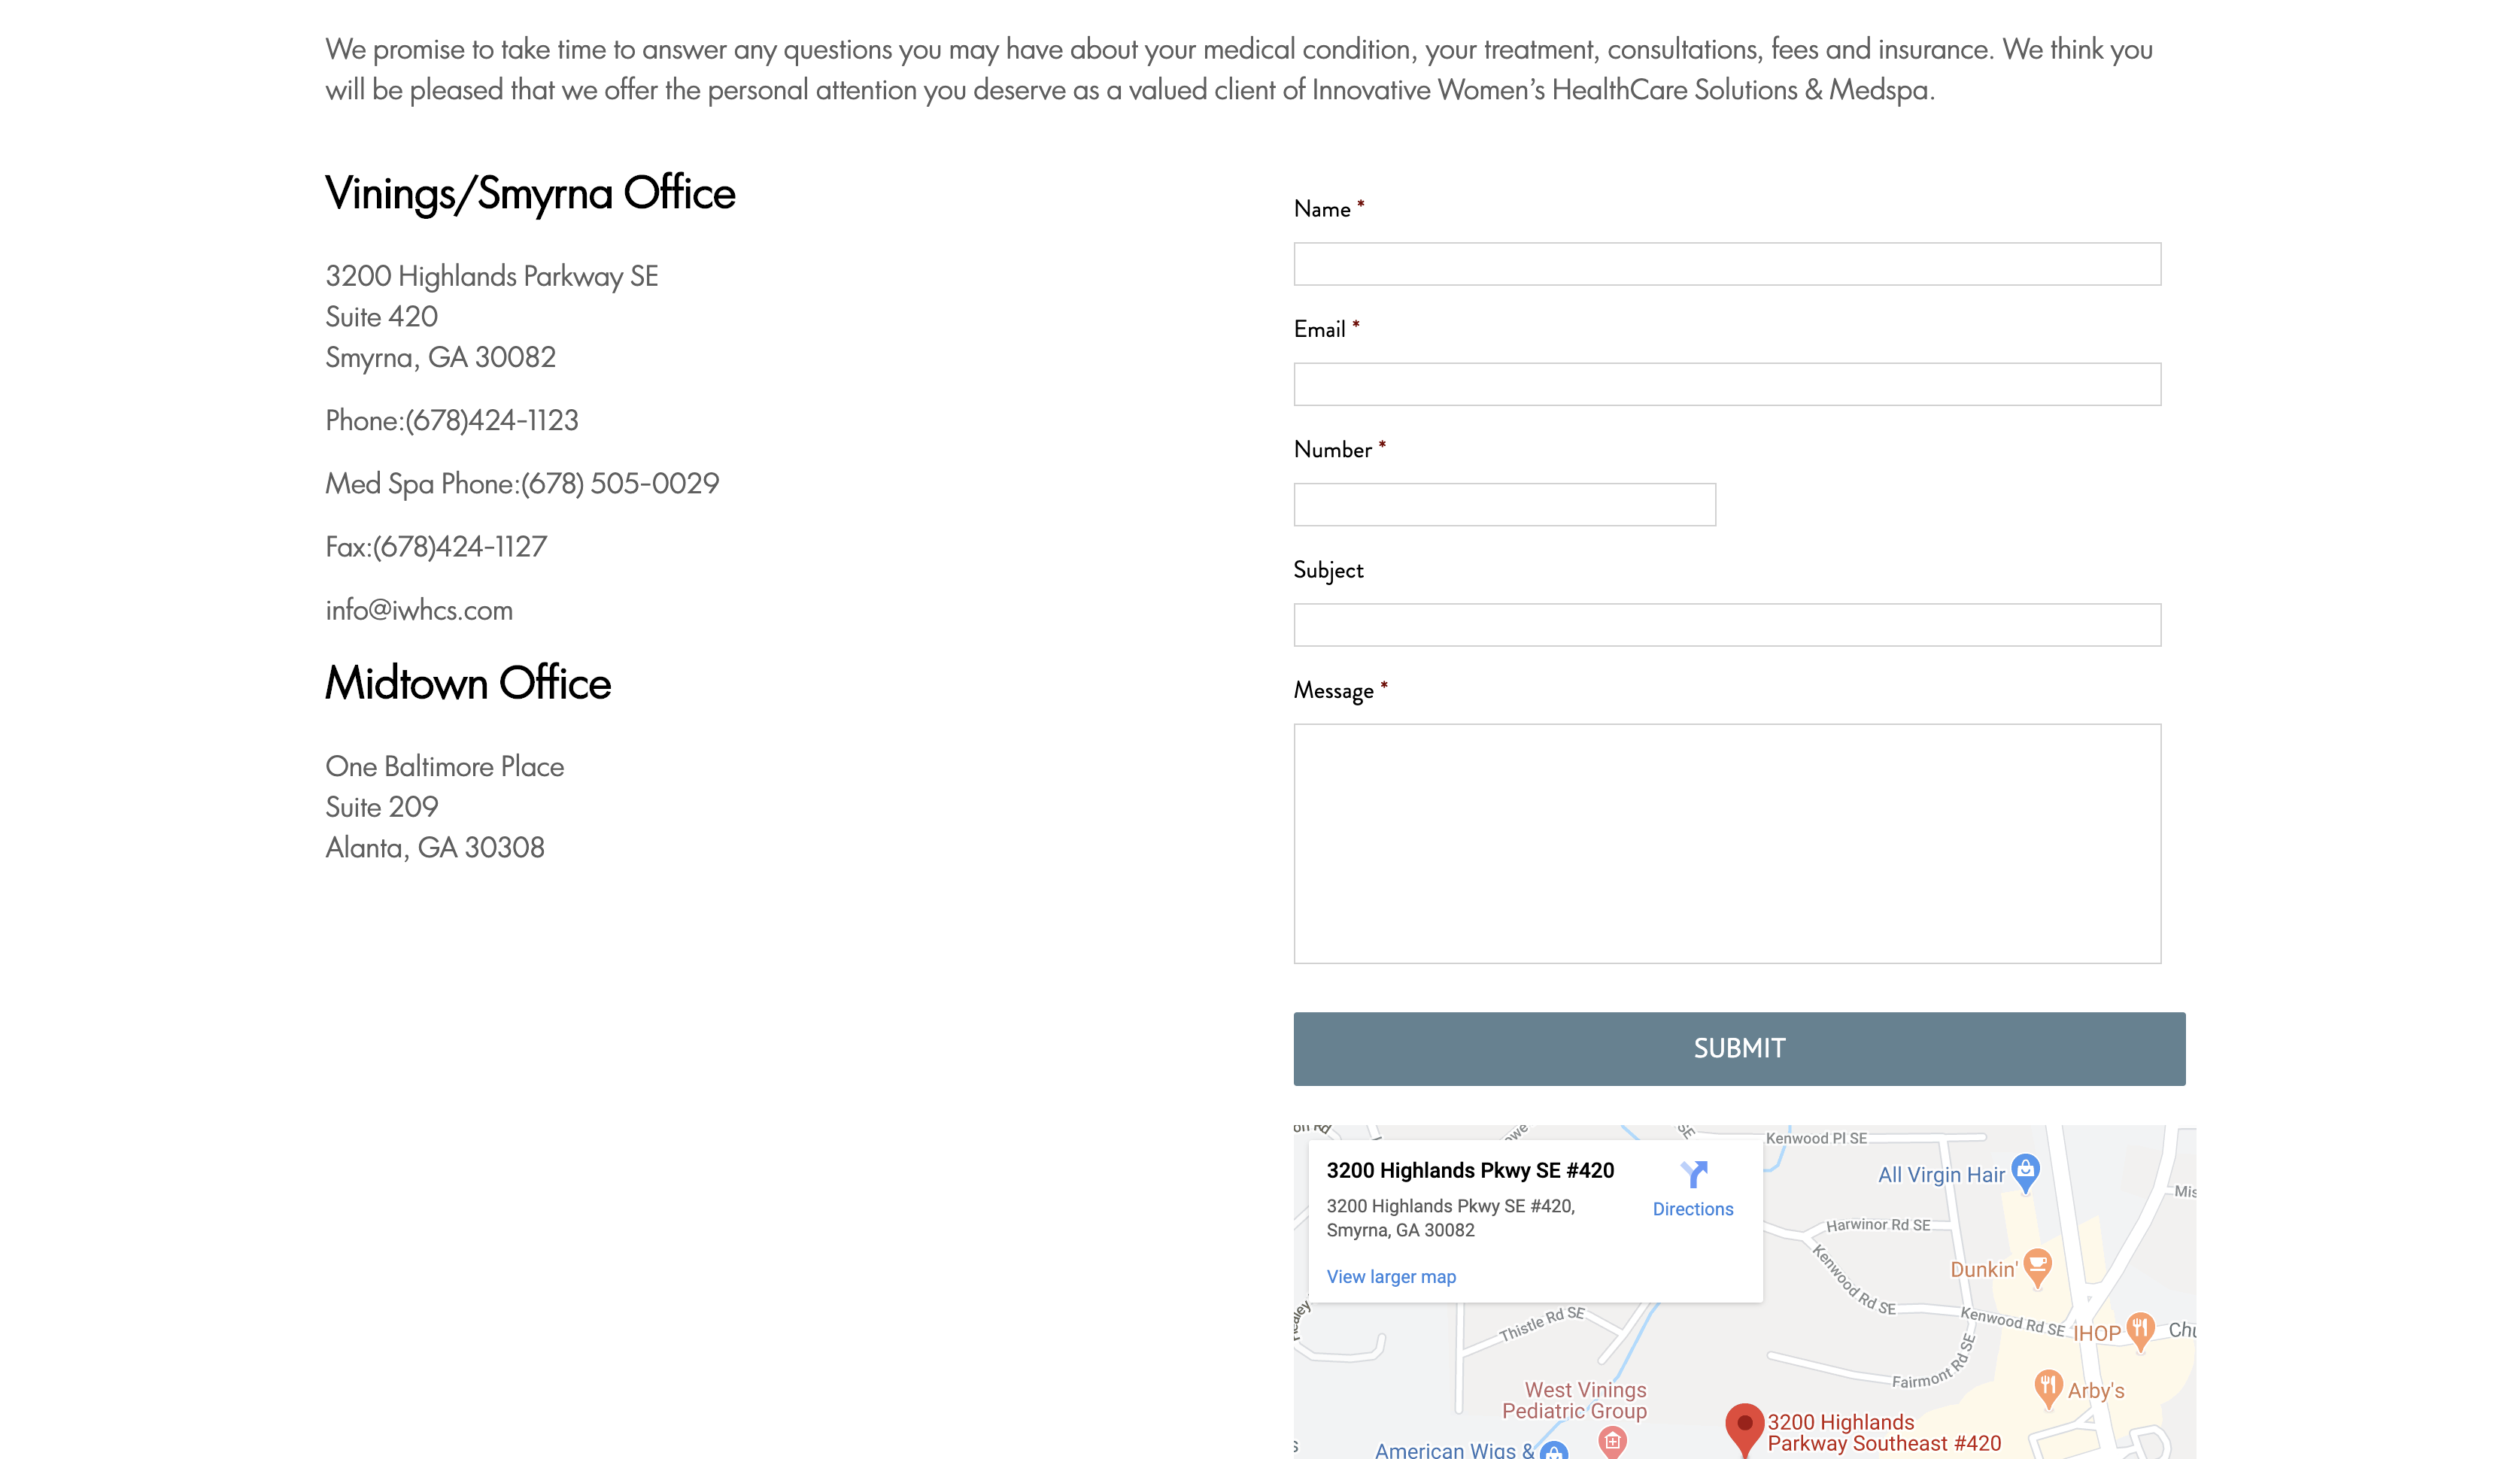Click the Fax:(678)424-1127 line
The width and height of the screenshot is (2520, 1459).
tap(436, 547)
